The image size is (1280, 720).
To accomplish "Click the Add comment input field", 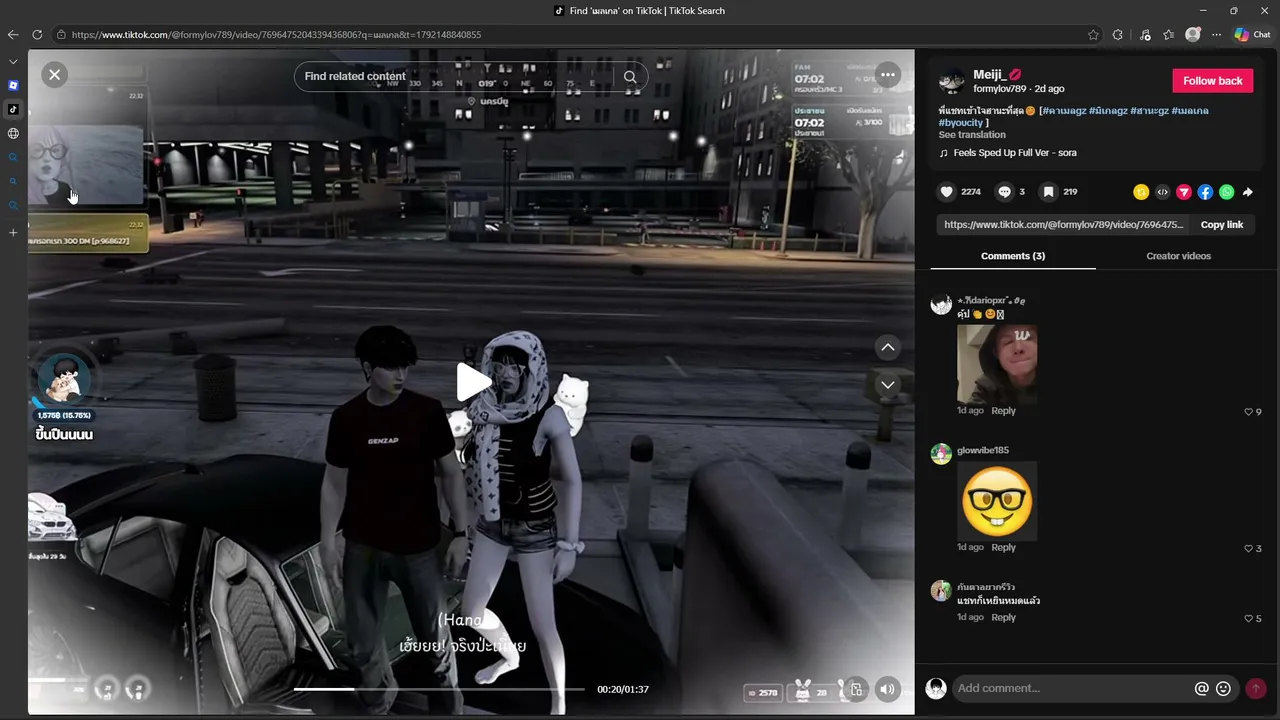I will [x=1072, y=688].
